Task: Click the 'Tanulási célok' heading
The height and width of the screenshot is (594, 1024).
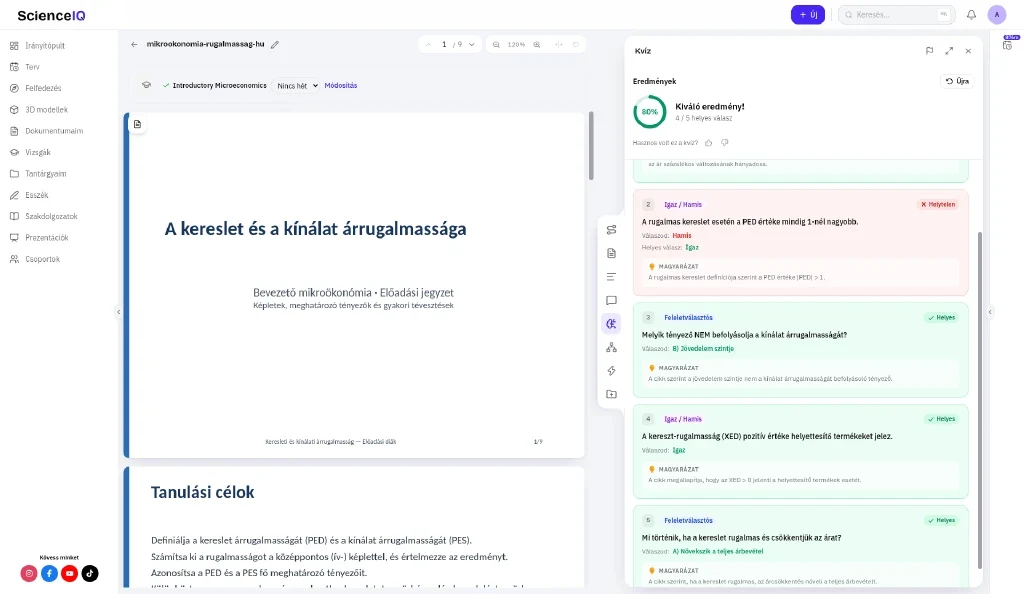Action: 202,492
